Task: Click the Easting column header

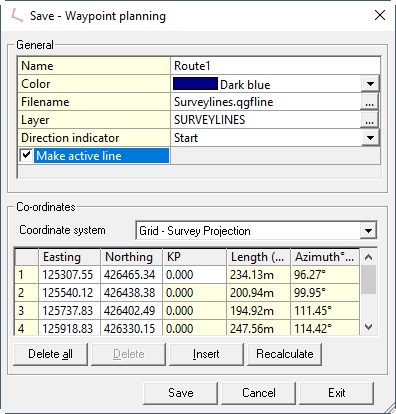Action: click(x=69, y=257)
